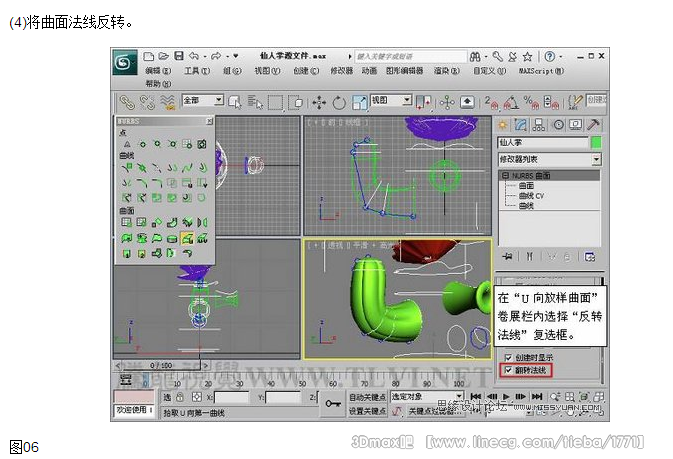
Task: Click the Play Animation button
Action: [x=506, y=396]
